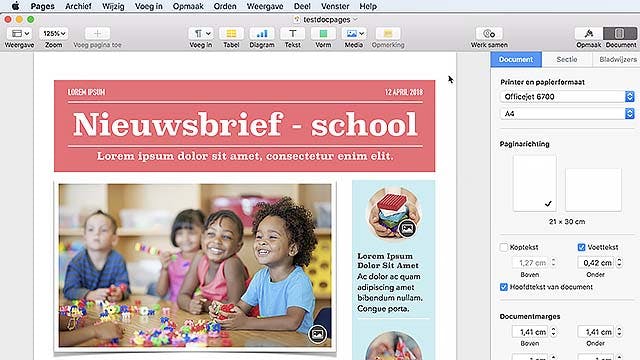Open the Opmaak format inspector
This screenshot has width=640, height=360.
click(x=589, y=33)
